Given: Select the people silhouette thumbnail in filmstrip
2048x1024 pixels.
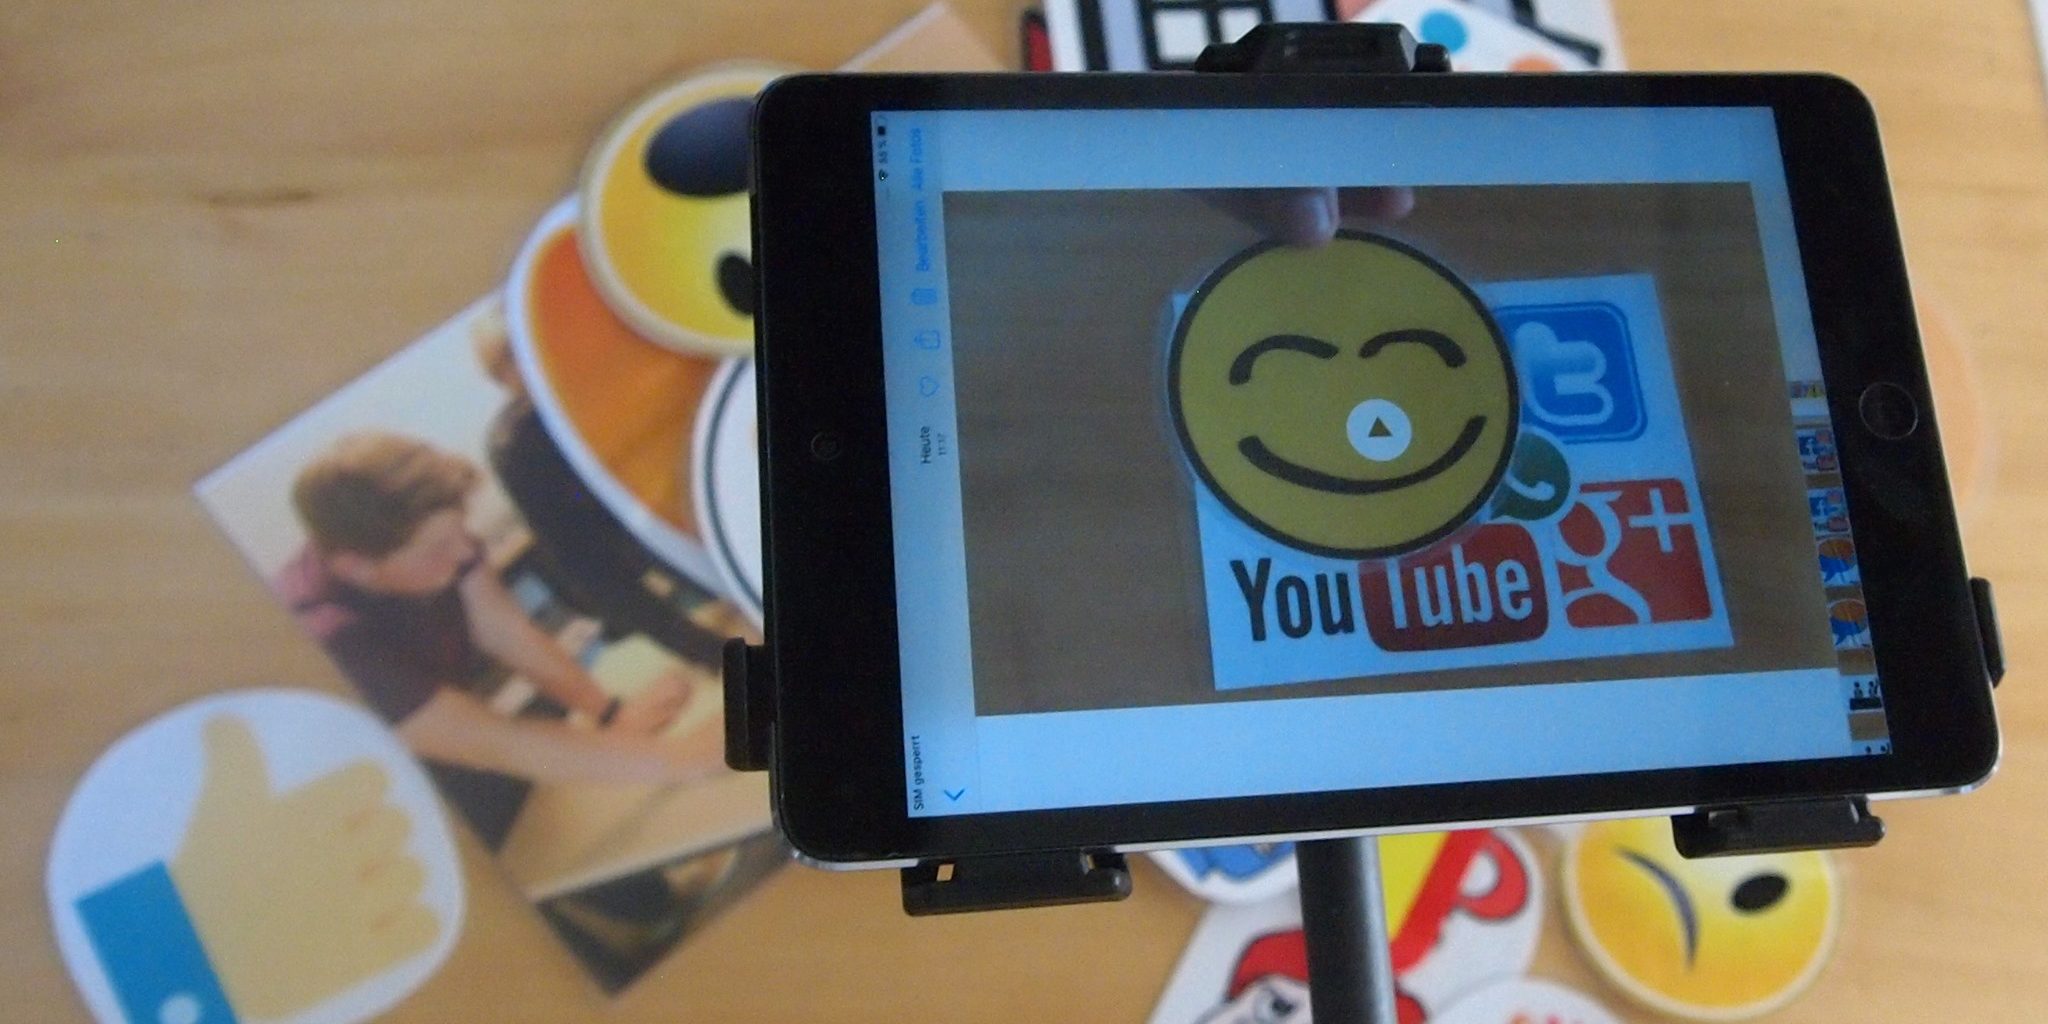Looking at the screenshot, I should point(1862,694).
